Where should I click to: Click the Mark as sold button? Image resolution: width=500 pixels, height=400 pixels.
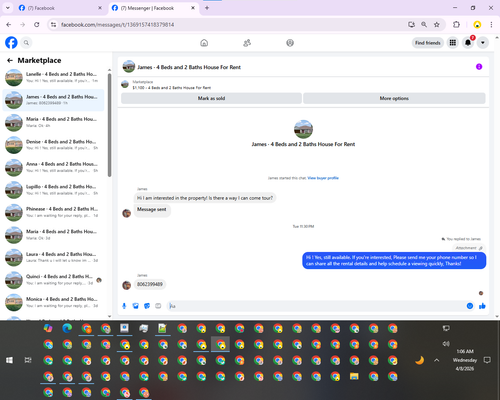211,98
